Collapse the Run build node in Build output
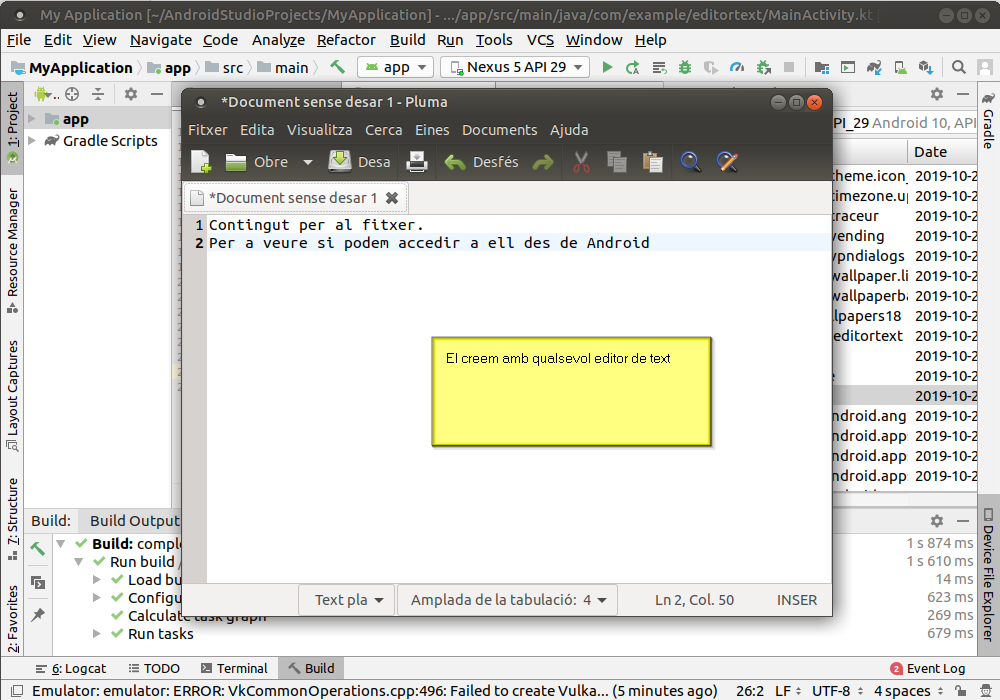The image size is (1000, 700). 78,562
